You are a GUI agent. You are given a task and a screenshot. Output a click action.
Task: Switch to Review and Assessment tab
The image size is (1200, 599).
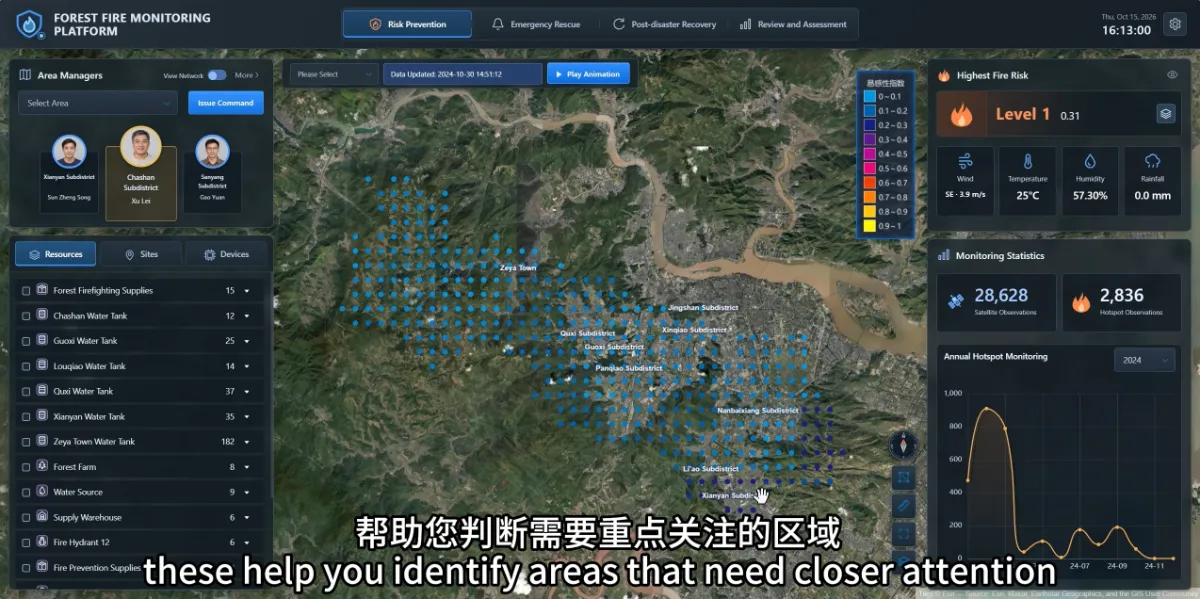point(793,24)
